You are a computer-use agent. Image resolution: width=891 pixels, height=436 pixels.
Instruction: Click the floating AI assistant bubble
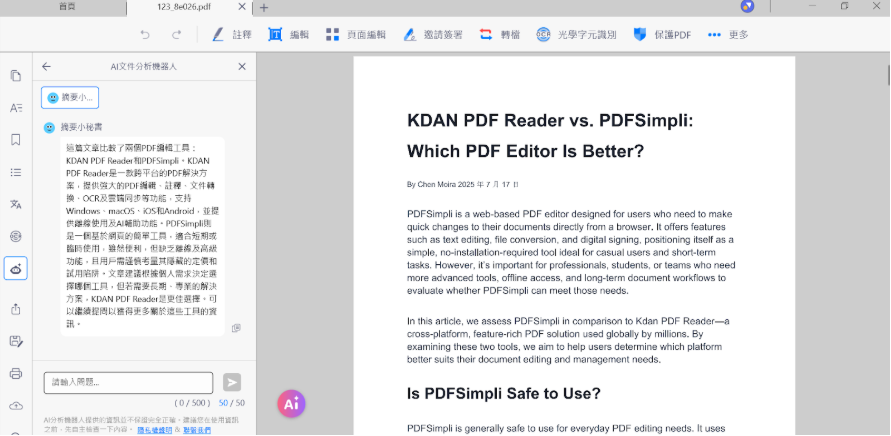(292, 404)
